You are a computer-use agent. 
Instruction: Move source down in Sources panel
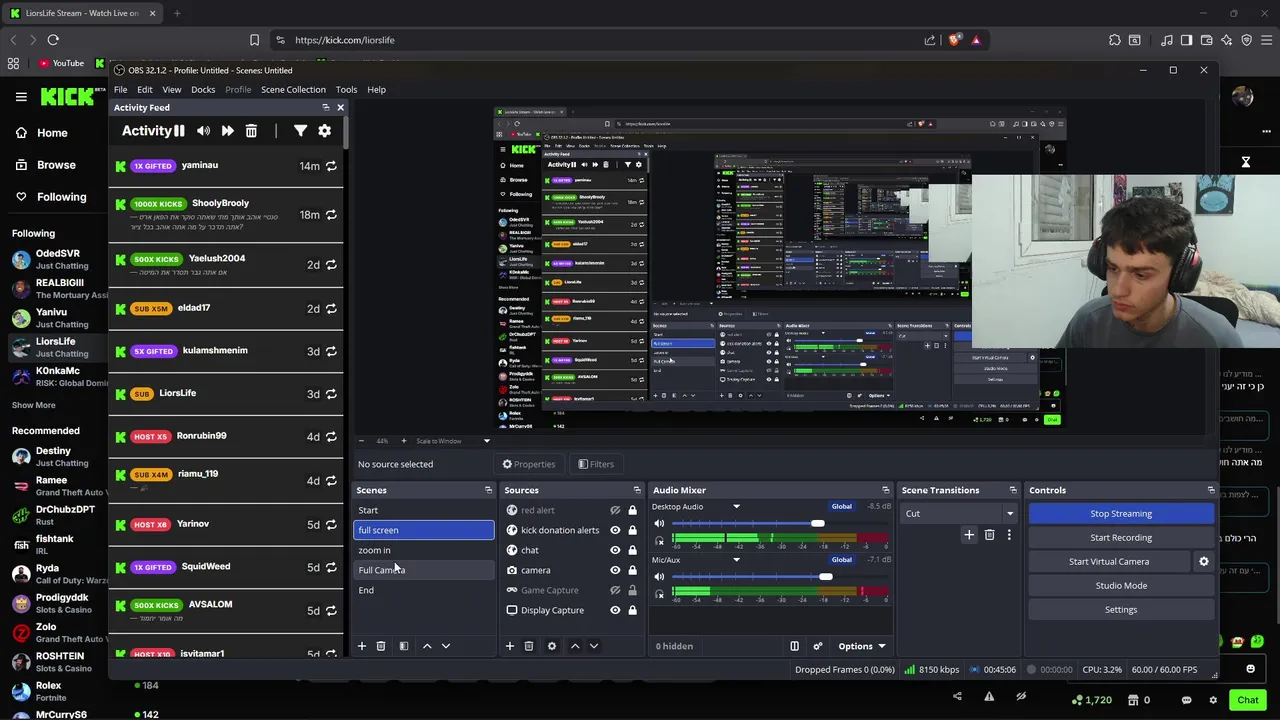coord(594,646)
